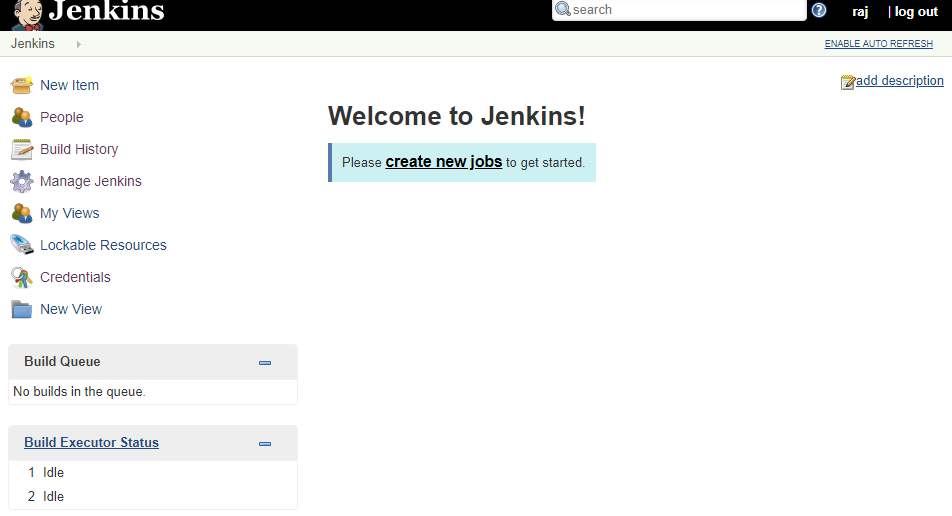Image resolution: width=952 pixels, height=516 pixels.
Task: Collapse the Build Queue panel
Action: click(265, 363)
